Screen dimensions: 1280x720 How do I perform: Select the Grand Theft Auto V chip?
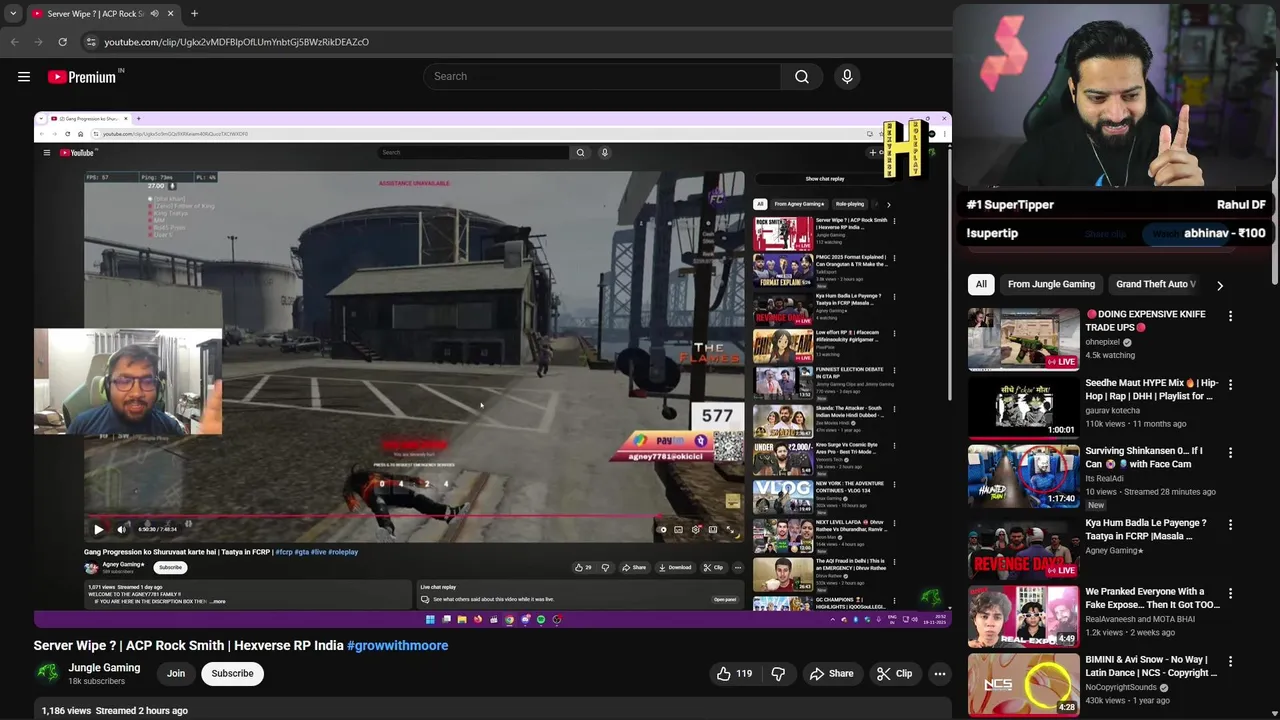(x=1155, y=284)
